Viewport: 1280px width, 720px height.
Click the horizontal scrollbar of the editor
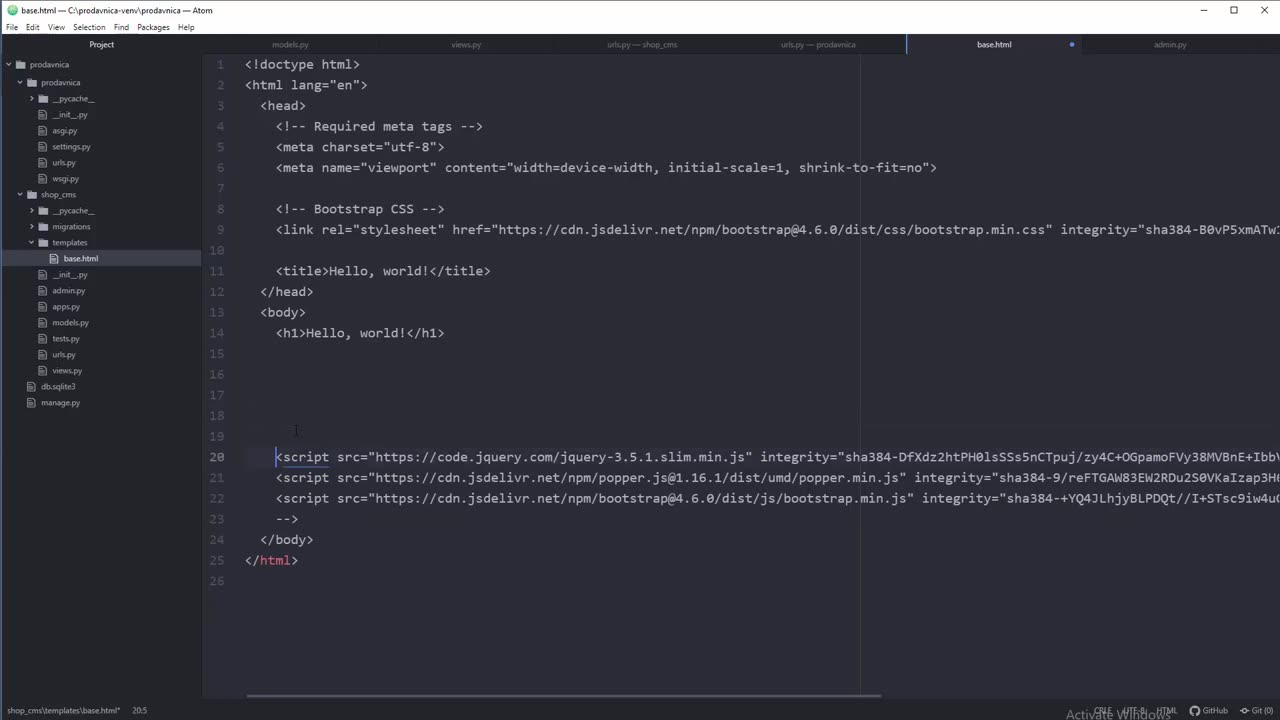(x=564, y=696)
